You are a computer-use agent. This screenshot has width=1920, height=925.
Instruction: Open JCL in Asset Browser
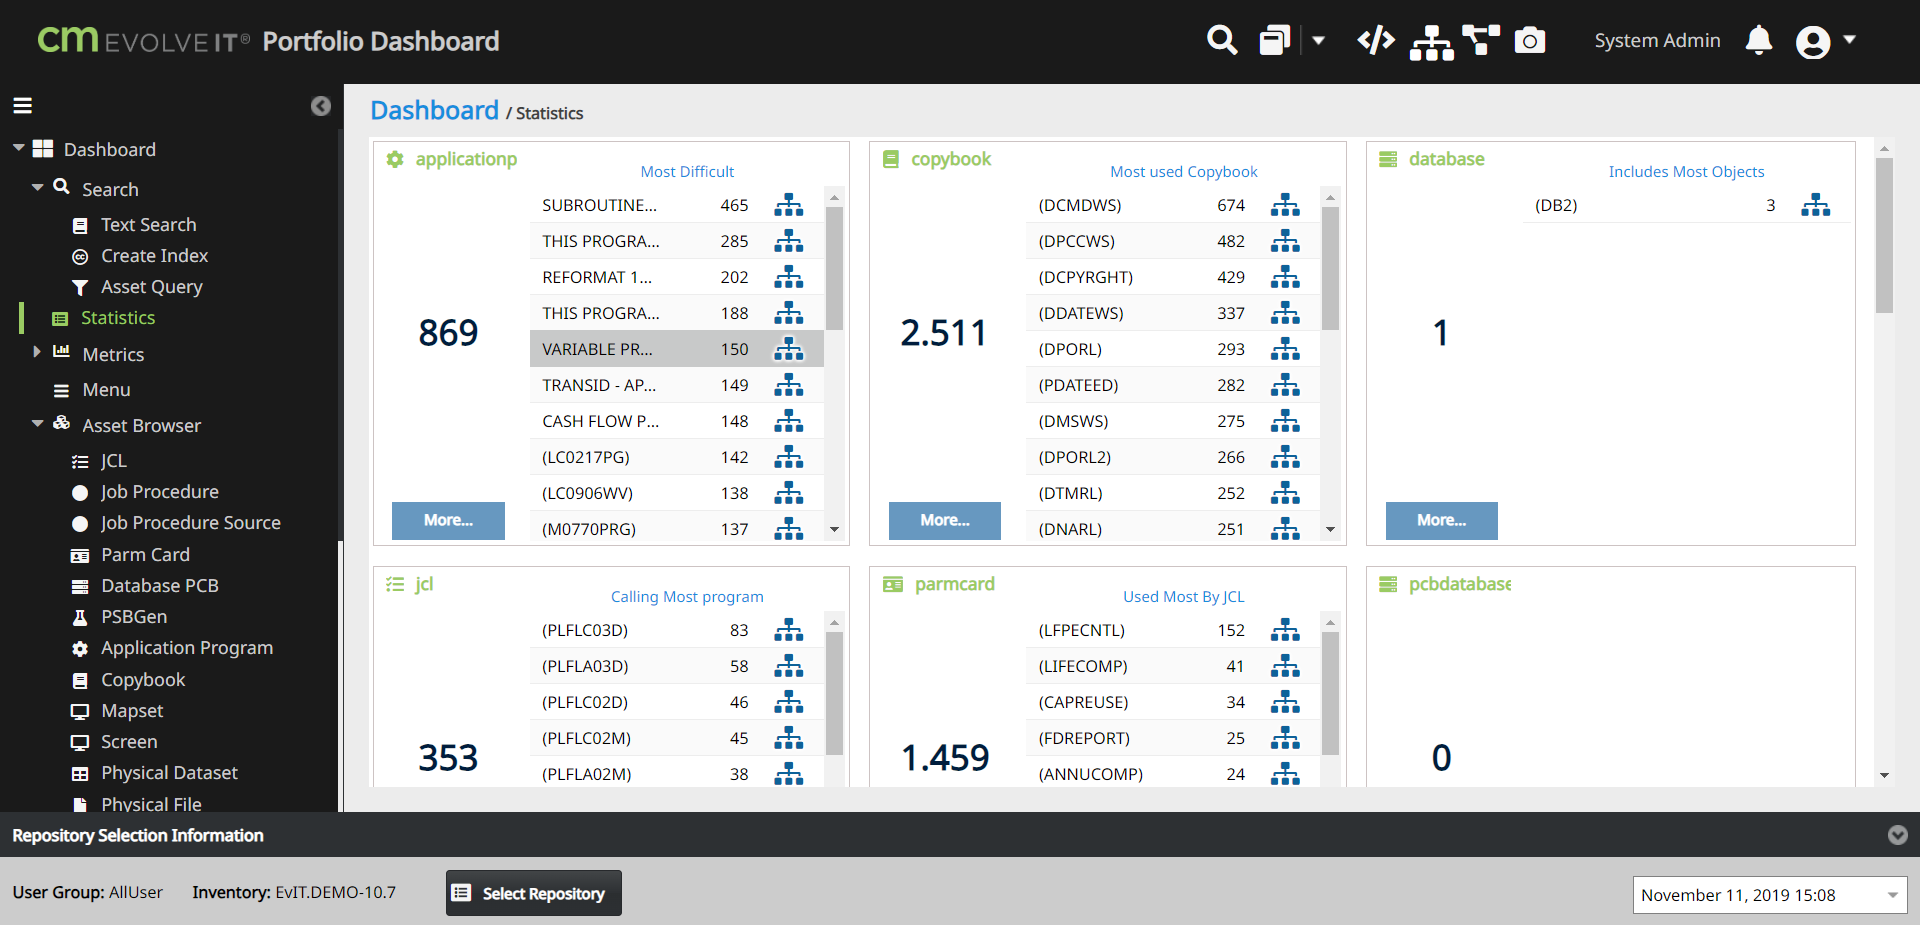click(x=113, y=461)
